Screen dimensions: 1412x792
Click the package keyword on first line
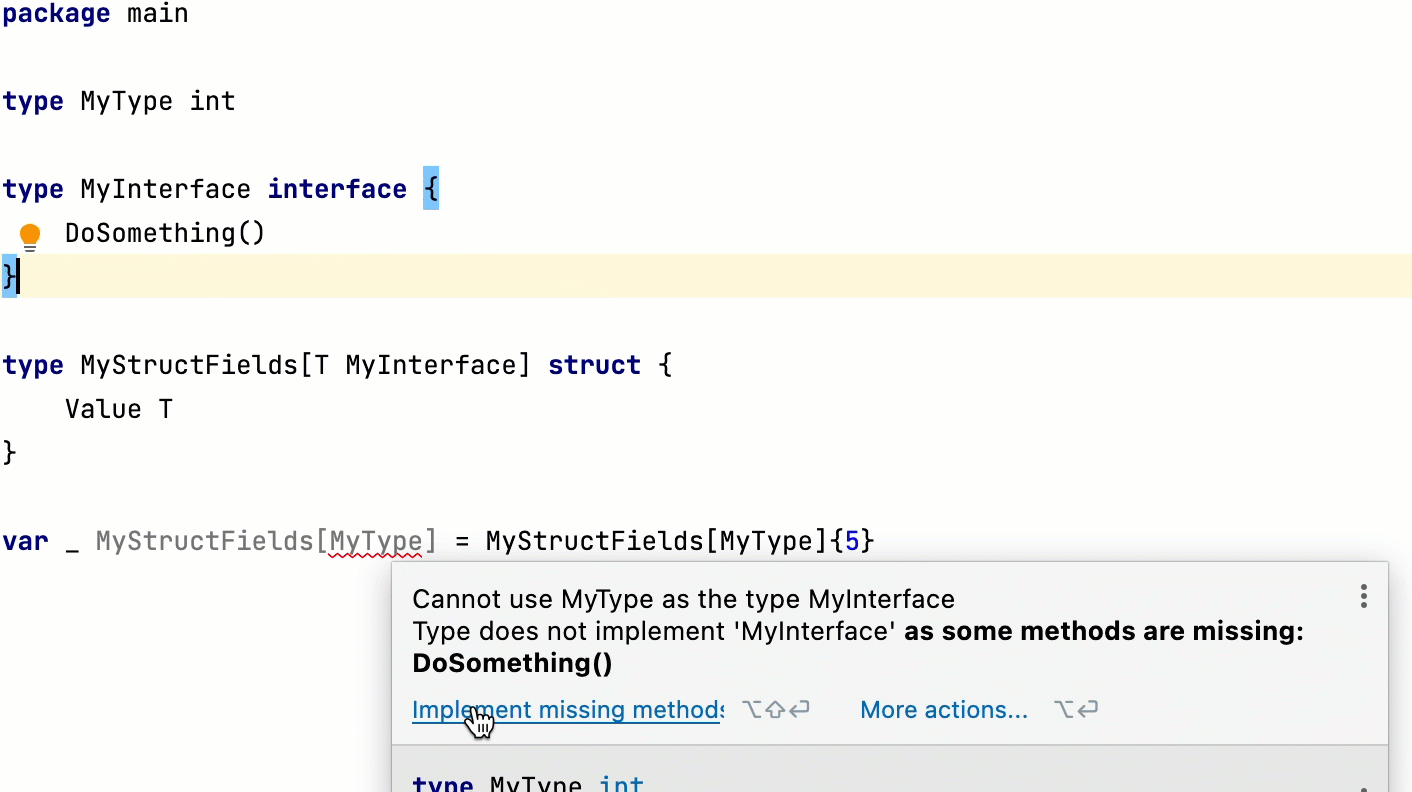click(56, 14)
